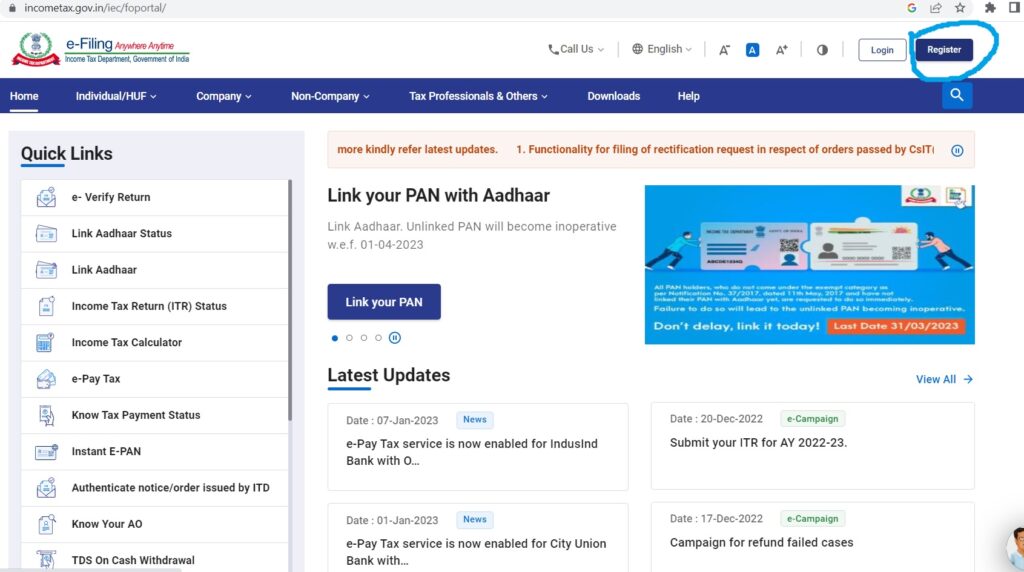Click the e-Verify Return icon
Screen dimensions: 1024x572
(x=46, y=197)
